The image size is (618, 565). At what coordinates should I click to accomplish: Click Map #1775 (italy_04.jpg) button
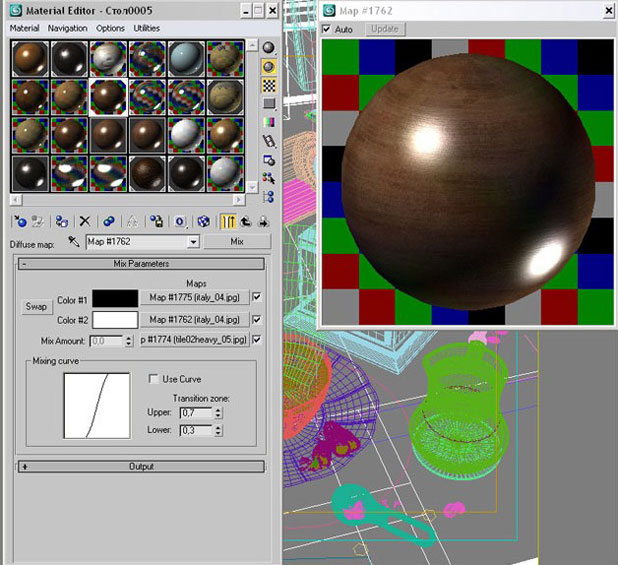(x=193, y=297)
